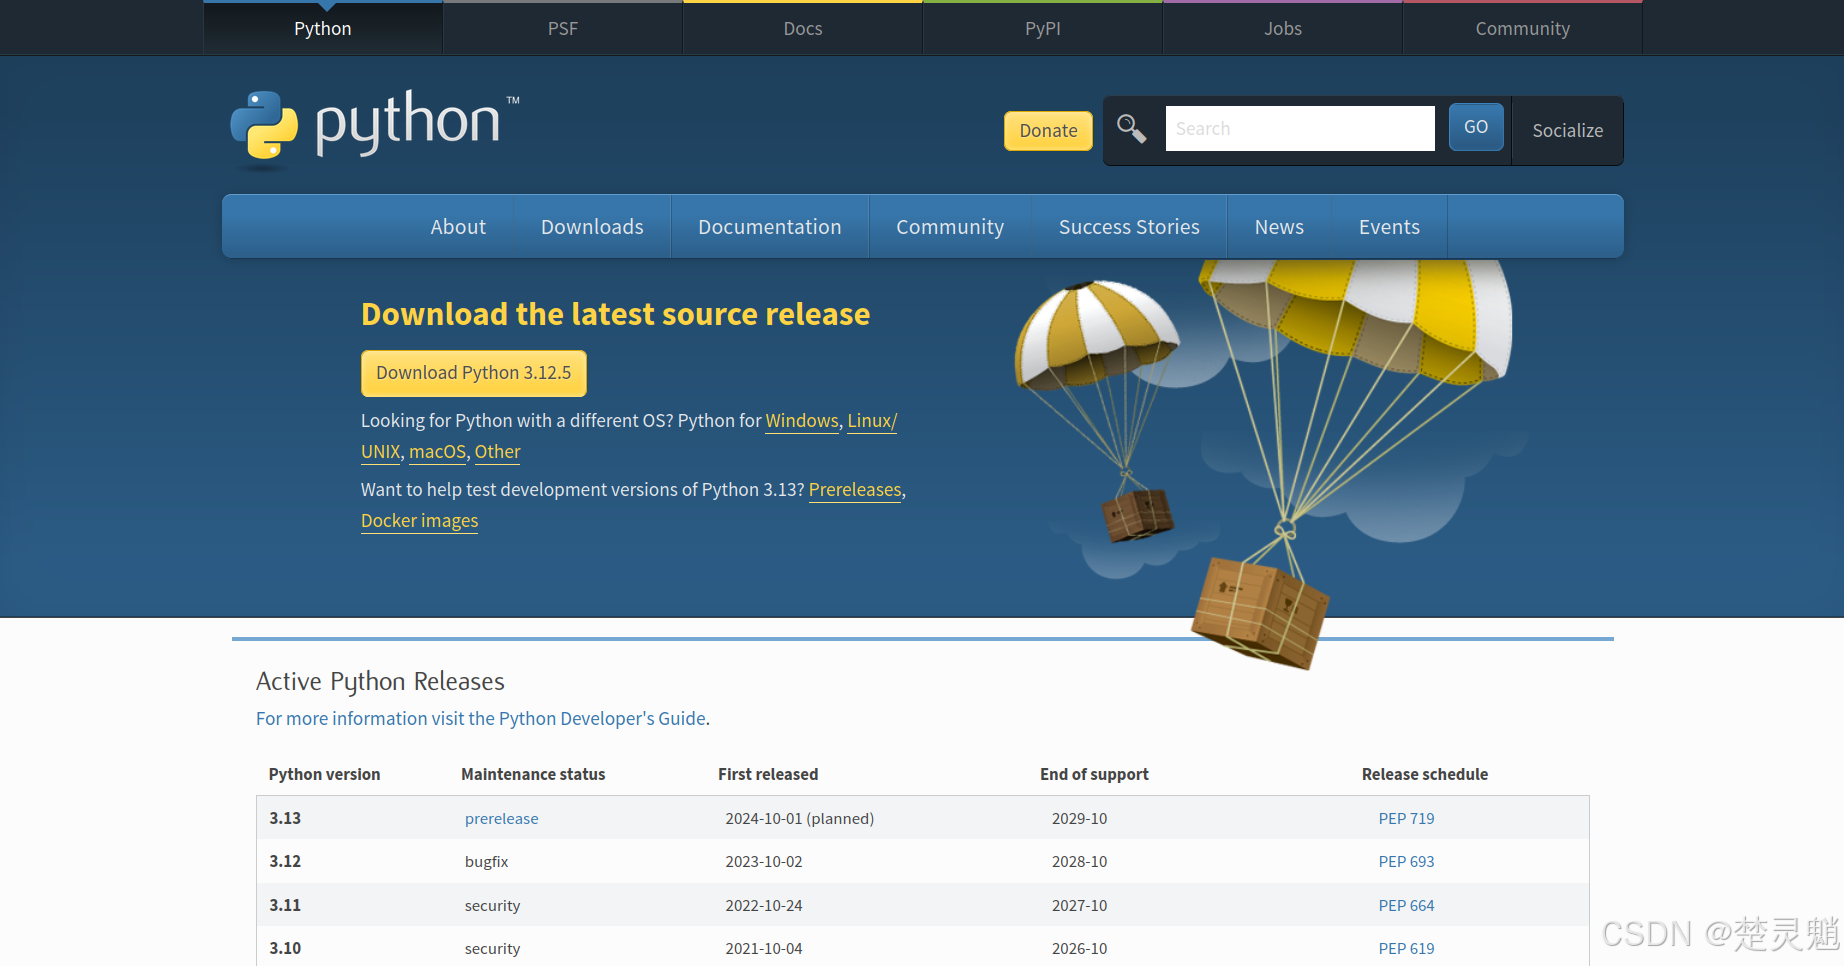The image size is (1844, 966).
Task: Click the 2022-10-24 release date
Action: [x=764, y=906]
